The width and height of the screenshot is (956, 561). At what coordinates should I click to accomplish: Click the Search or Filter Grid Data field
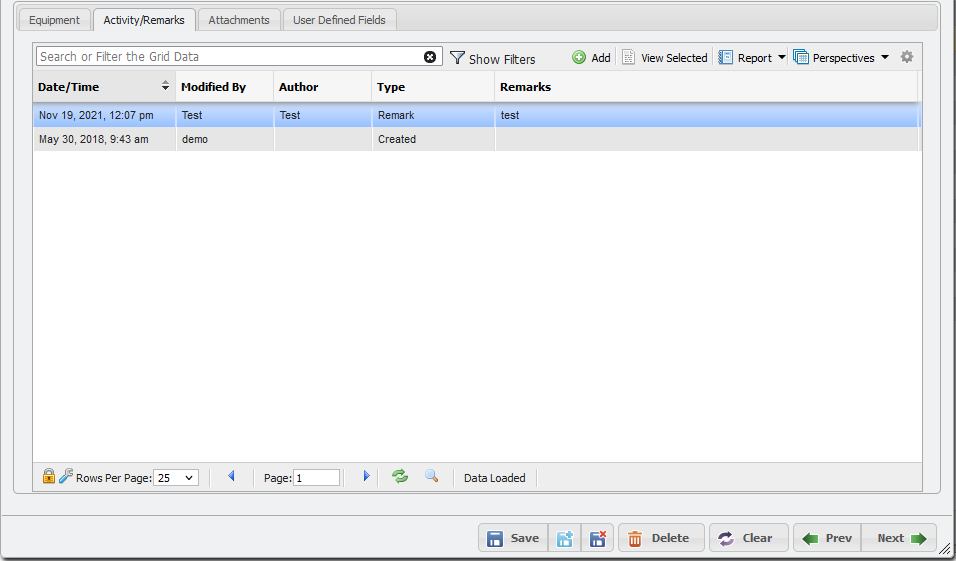(x=228, y=57)
